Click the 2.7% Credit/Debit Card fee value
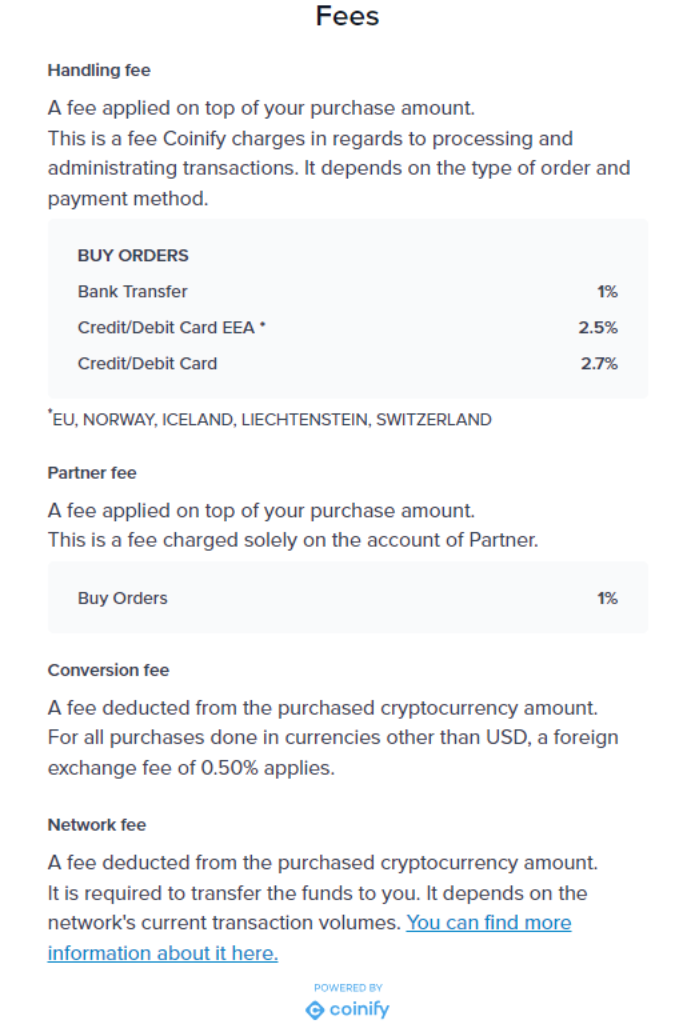The width and height of the screenshot is (683, 1024). click(x=599, y=364)
